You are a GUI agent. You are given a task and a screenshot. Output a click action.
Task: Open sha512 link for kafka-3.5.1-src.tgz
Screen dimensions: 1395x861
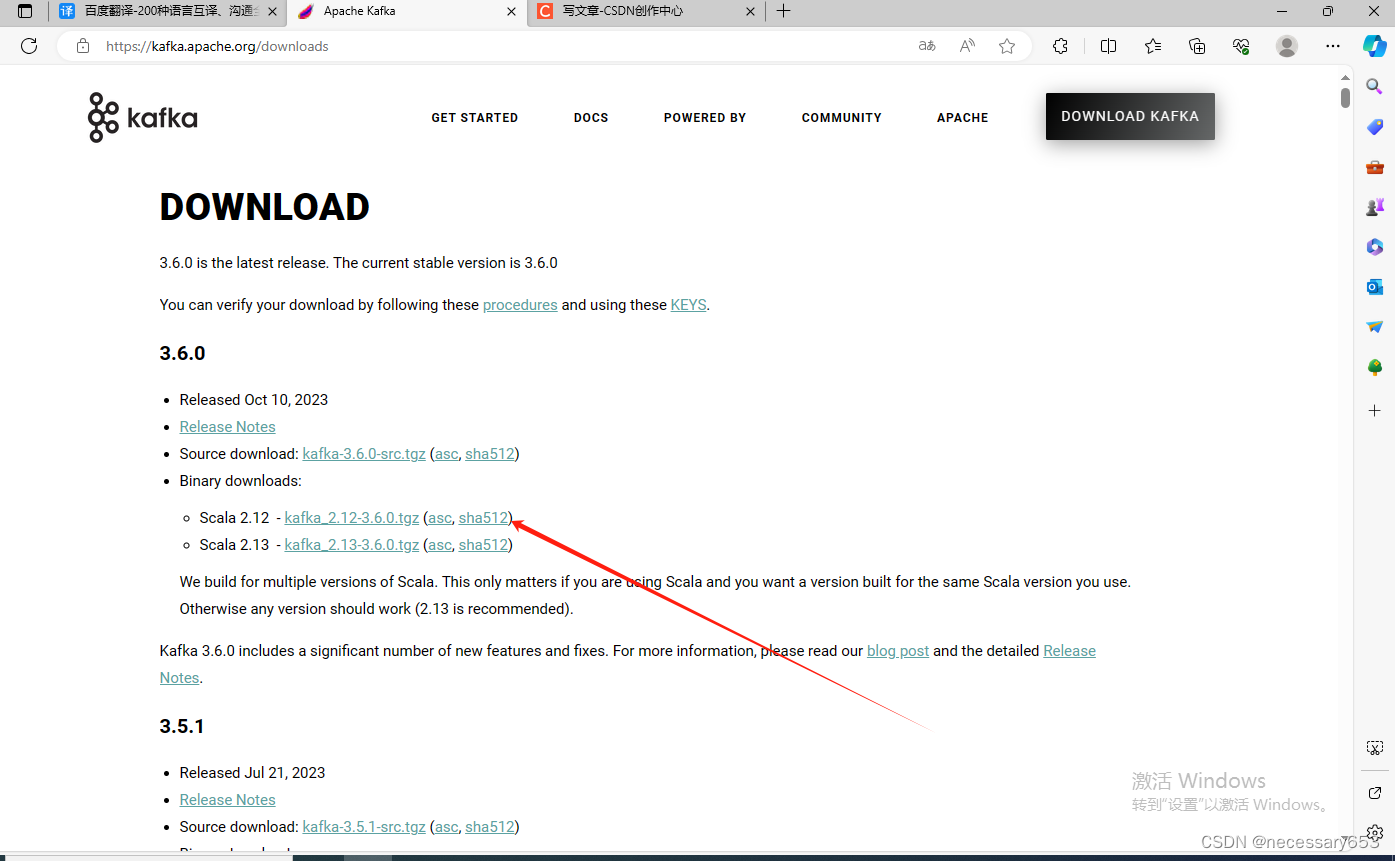click(490, 827)
